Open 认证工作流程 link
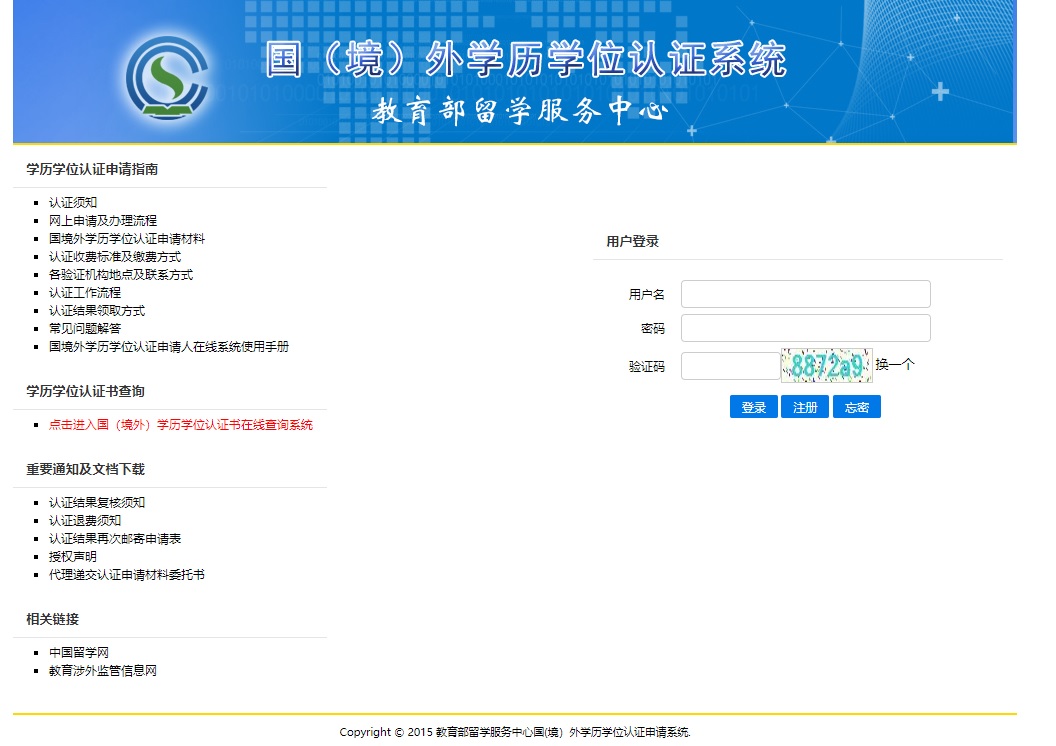1056x746 pixels. click(x=85, y=292)
